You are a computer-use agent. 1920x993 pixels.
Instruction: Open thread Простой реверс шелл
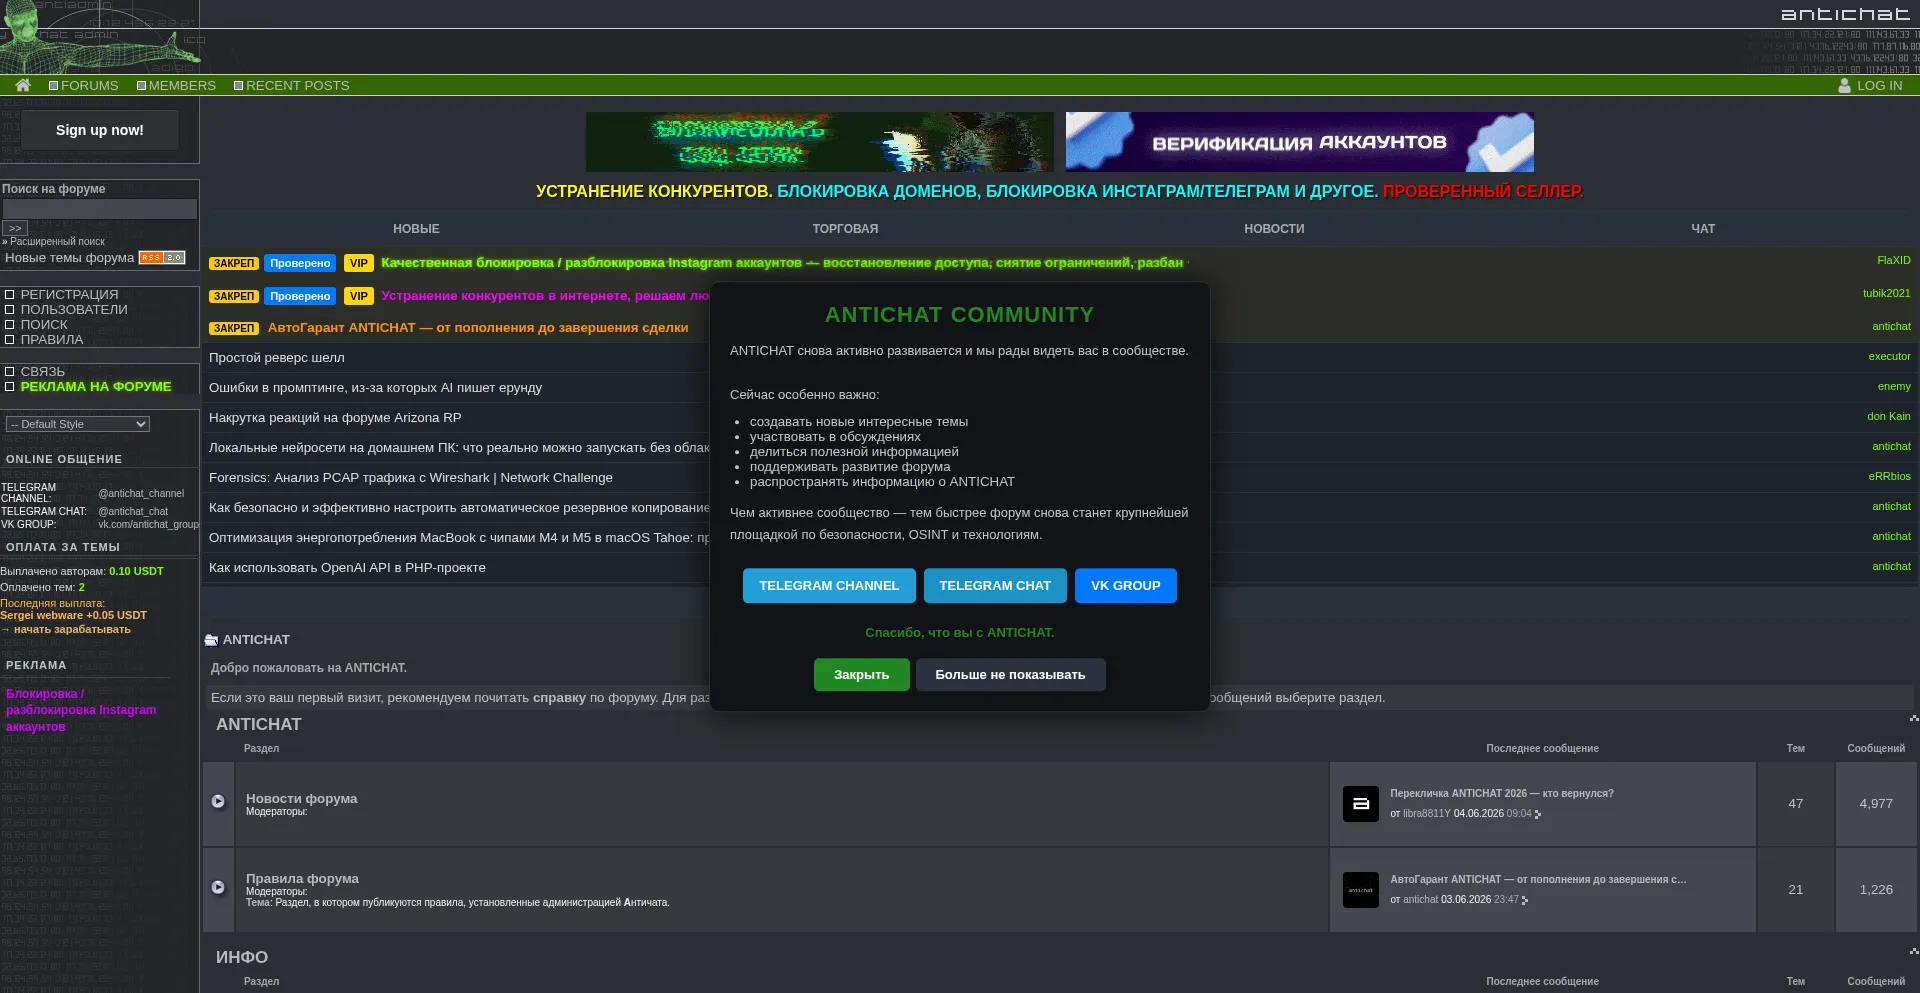coord(277,357)
